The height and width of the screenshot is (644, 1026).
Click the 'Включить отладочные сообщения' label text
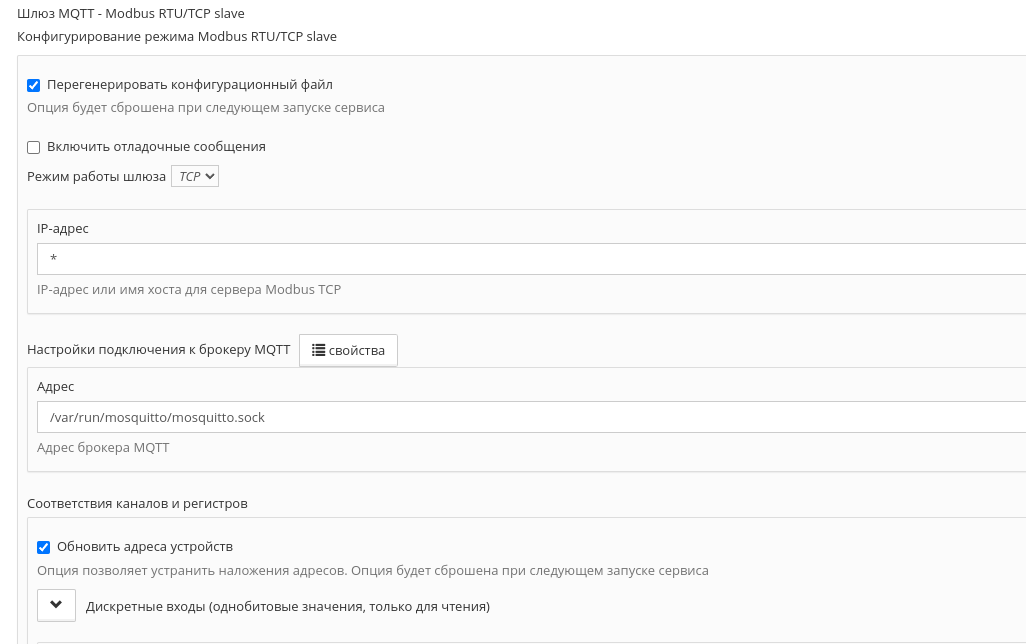point(156,147)
